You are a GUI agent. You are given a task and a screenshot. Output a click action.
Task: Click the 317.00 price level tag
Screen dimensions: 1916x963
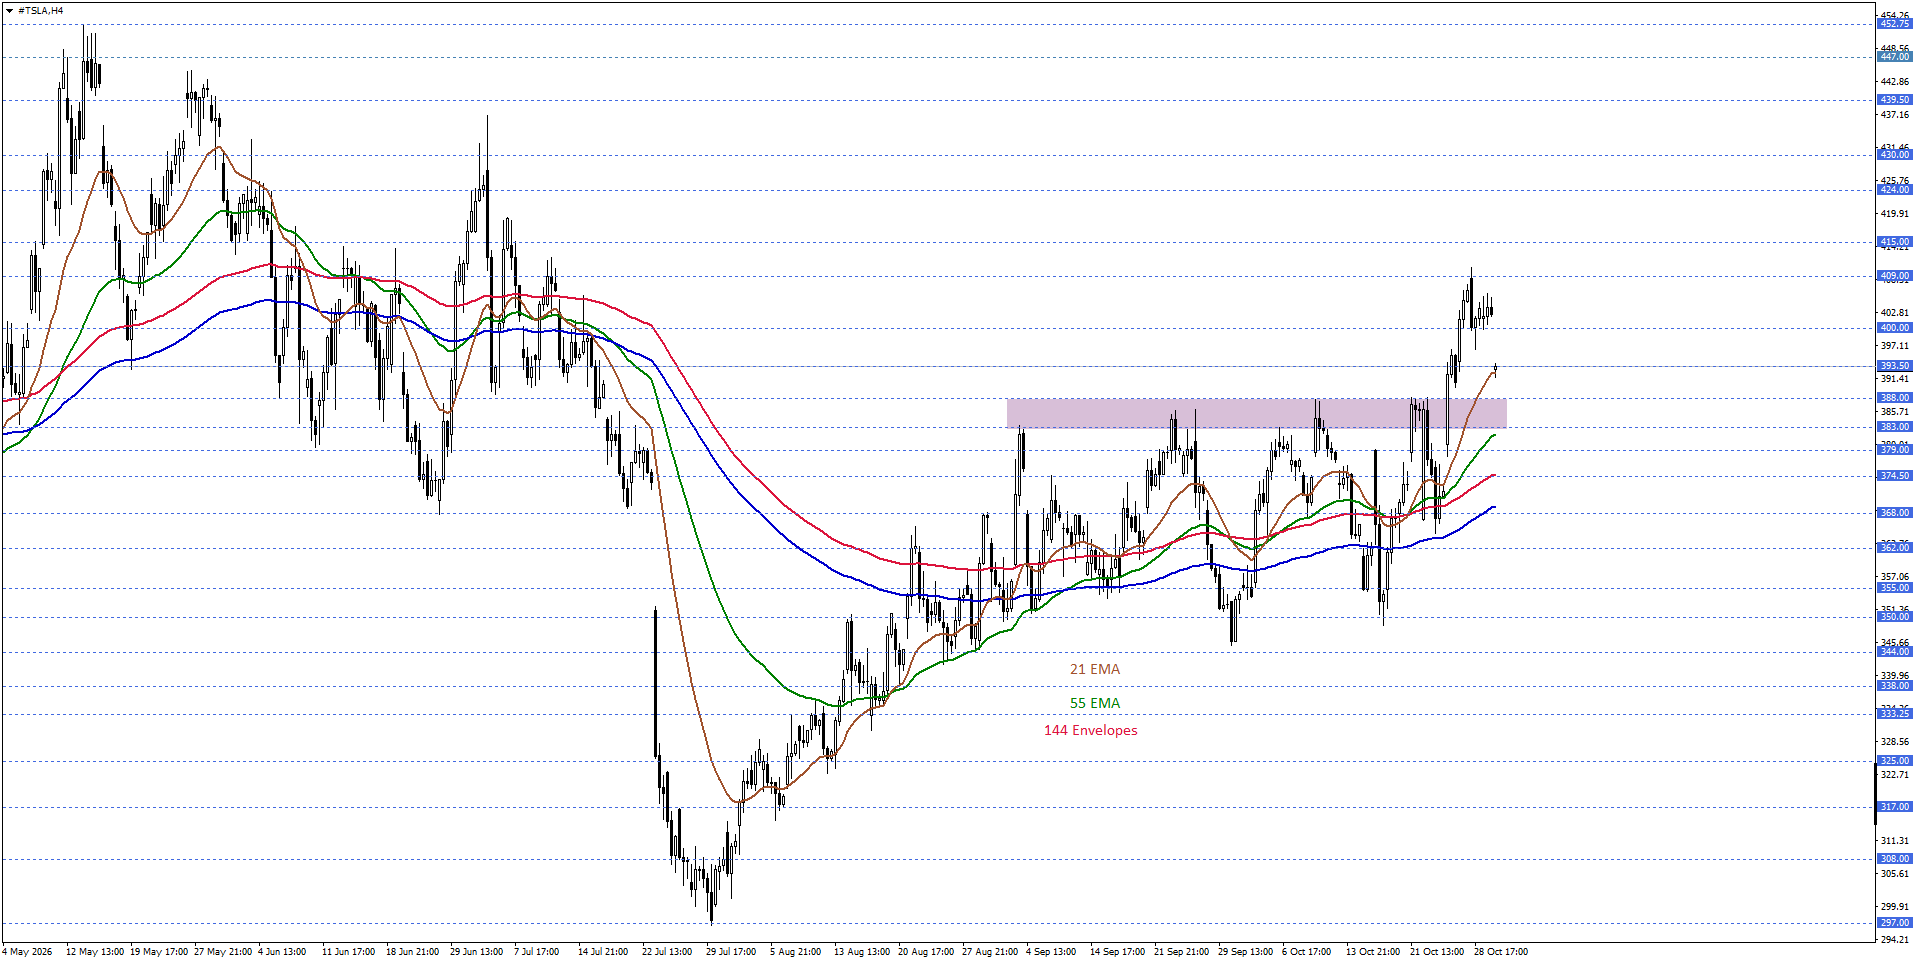pyautogui.click(x=1894, y=807)
